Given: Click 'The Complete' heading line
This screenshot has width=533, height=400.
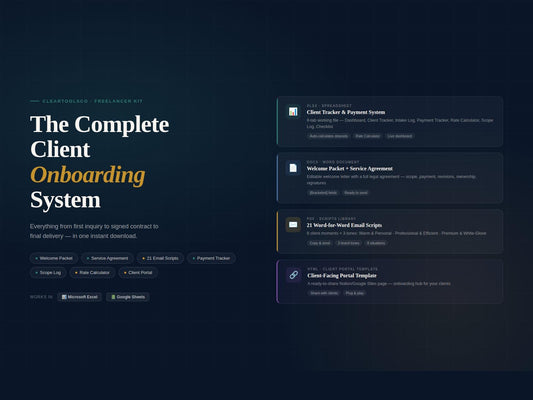Looking at the screenshot, I should (100, 124).
